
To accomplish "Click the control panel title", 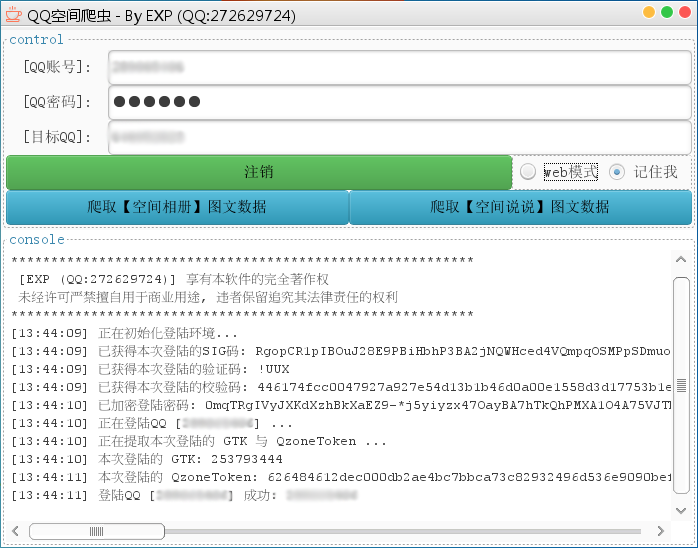I will (x=36, y=40).
